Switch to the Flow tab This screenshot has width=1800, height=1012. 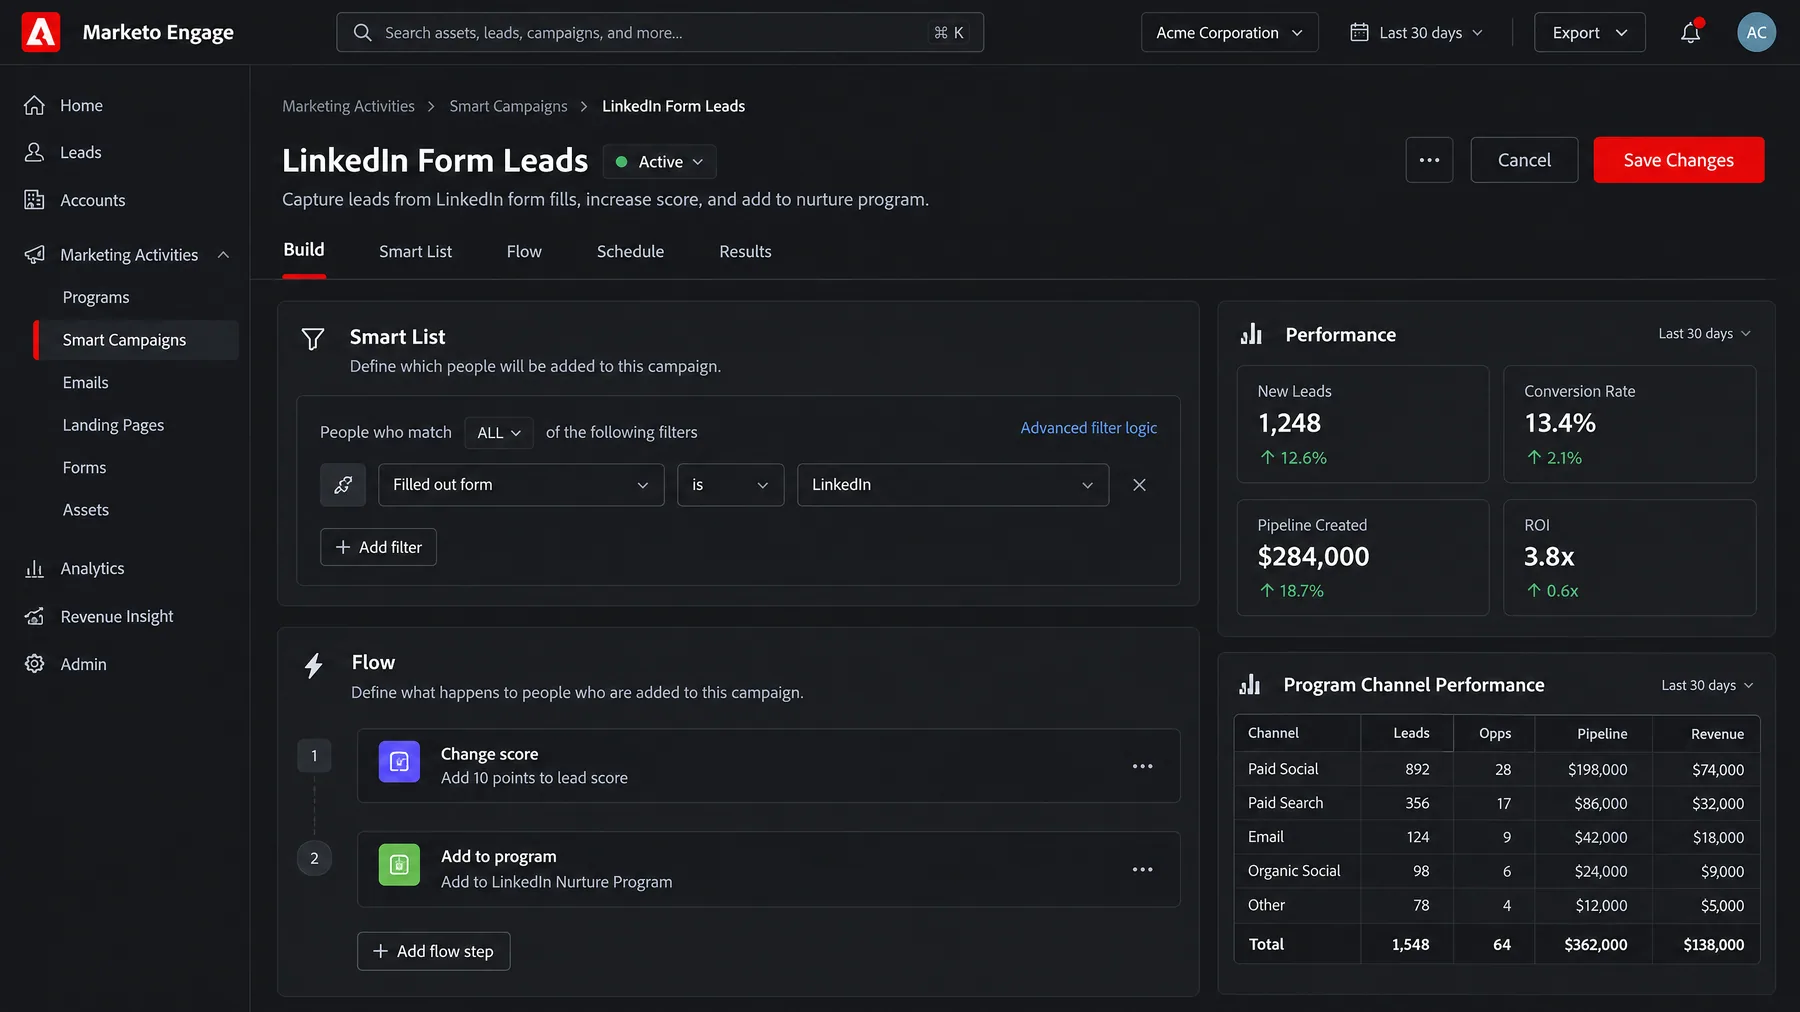524,252
